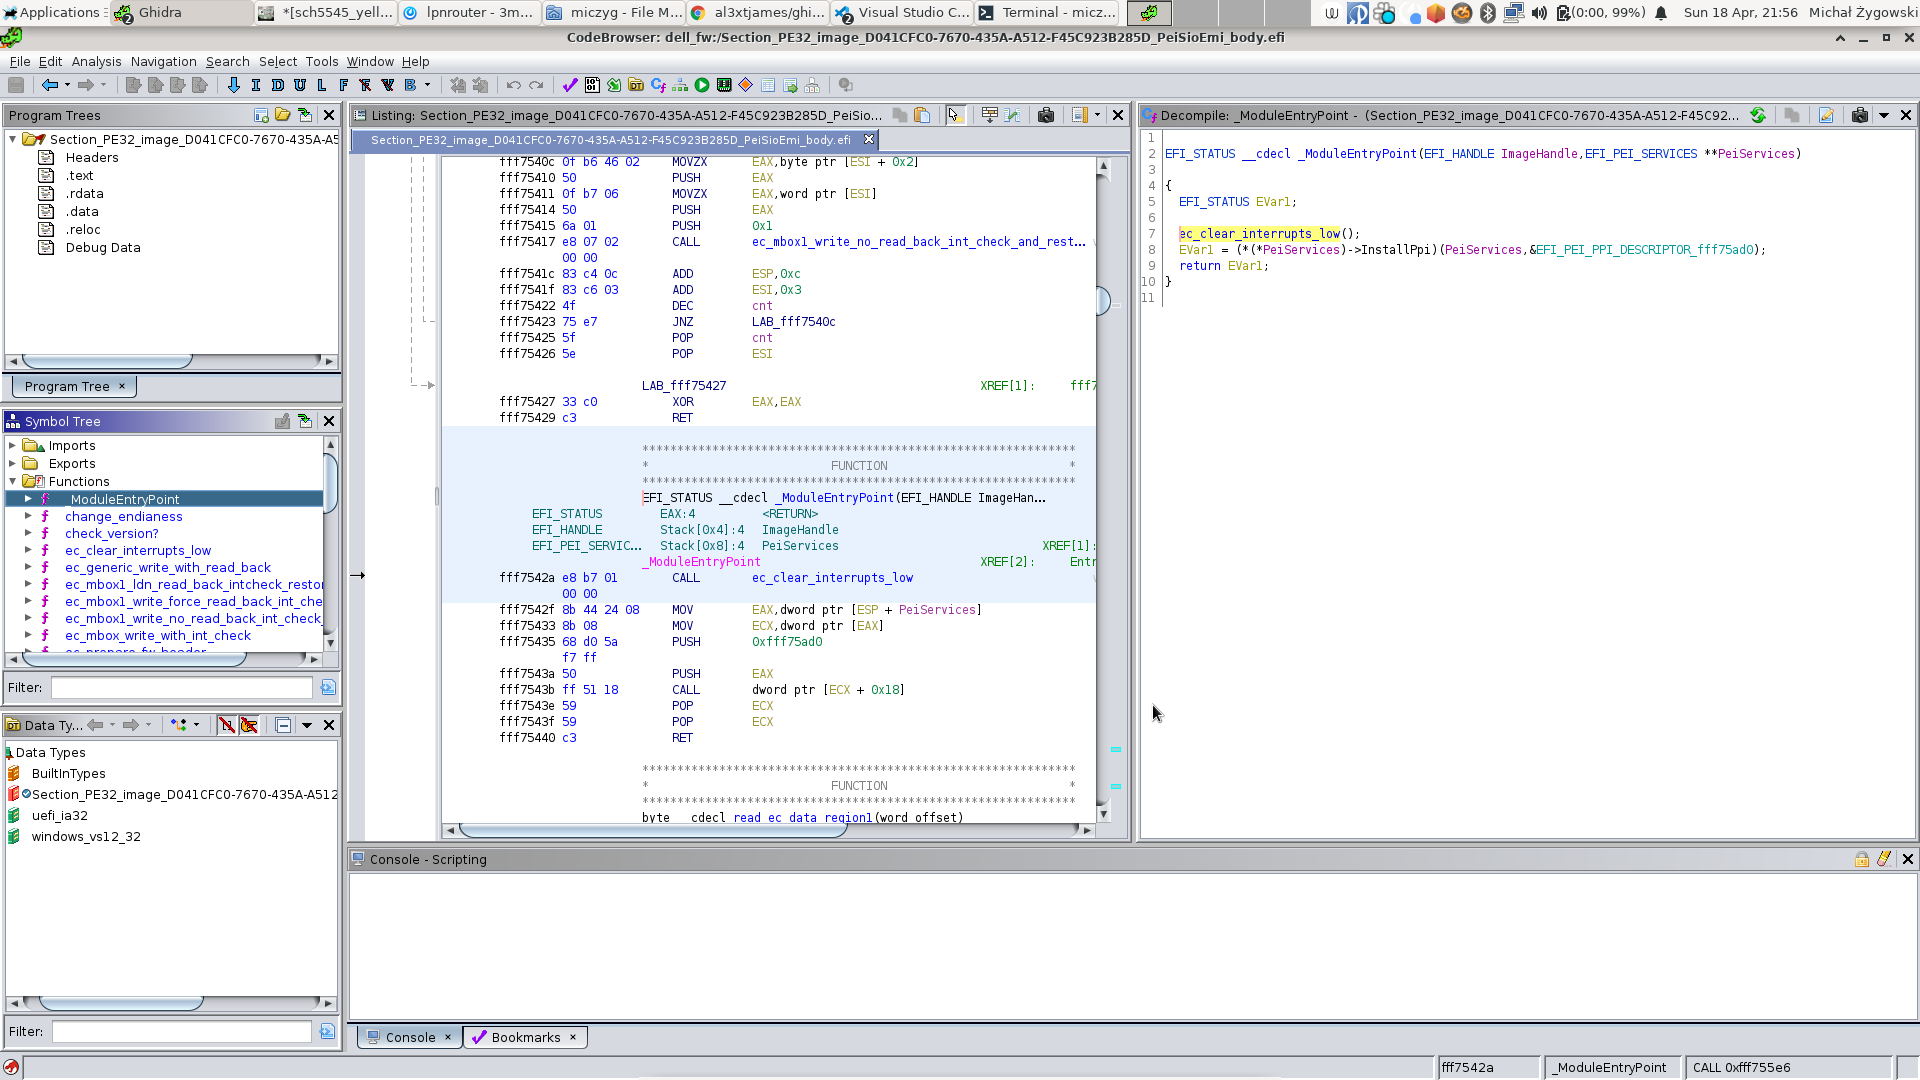Go to next Label toolbar icon
This screenshot has width=1920, height=1080.
[322, 85]
